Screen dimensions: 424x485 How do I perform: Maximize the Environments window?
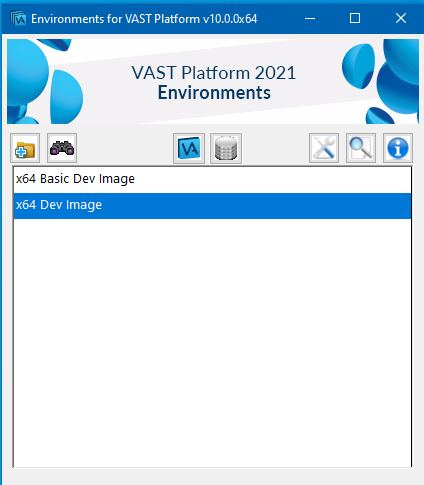(x=355, y=18)
